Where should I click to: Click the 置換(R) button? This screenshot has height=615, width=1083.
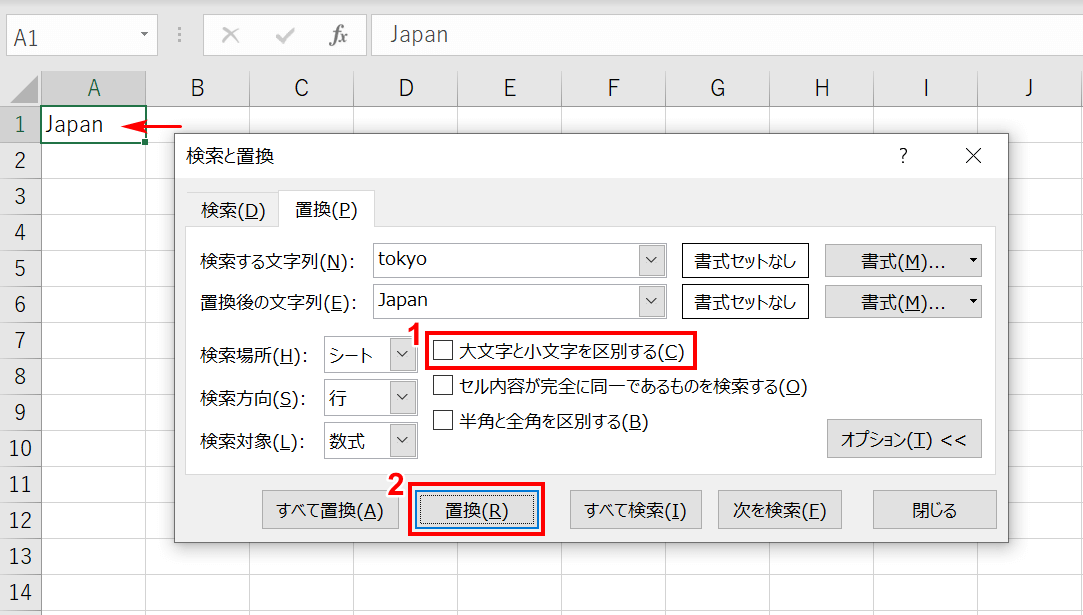click(x=477, y=510)
